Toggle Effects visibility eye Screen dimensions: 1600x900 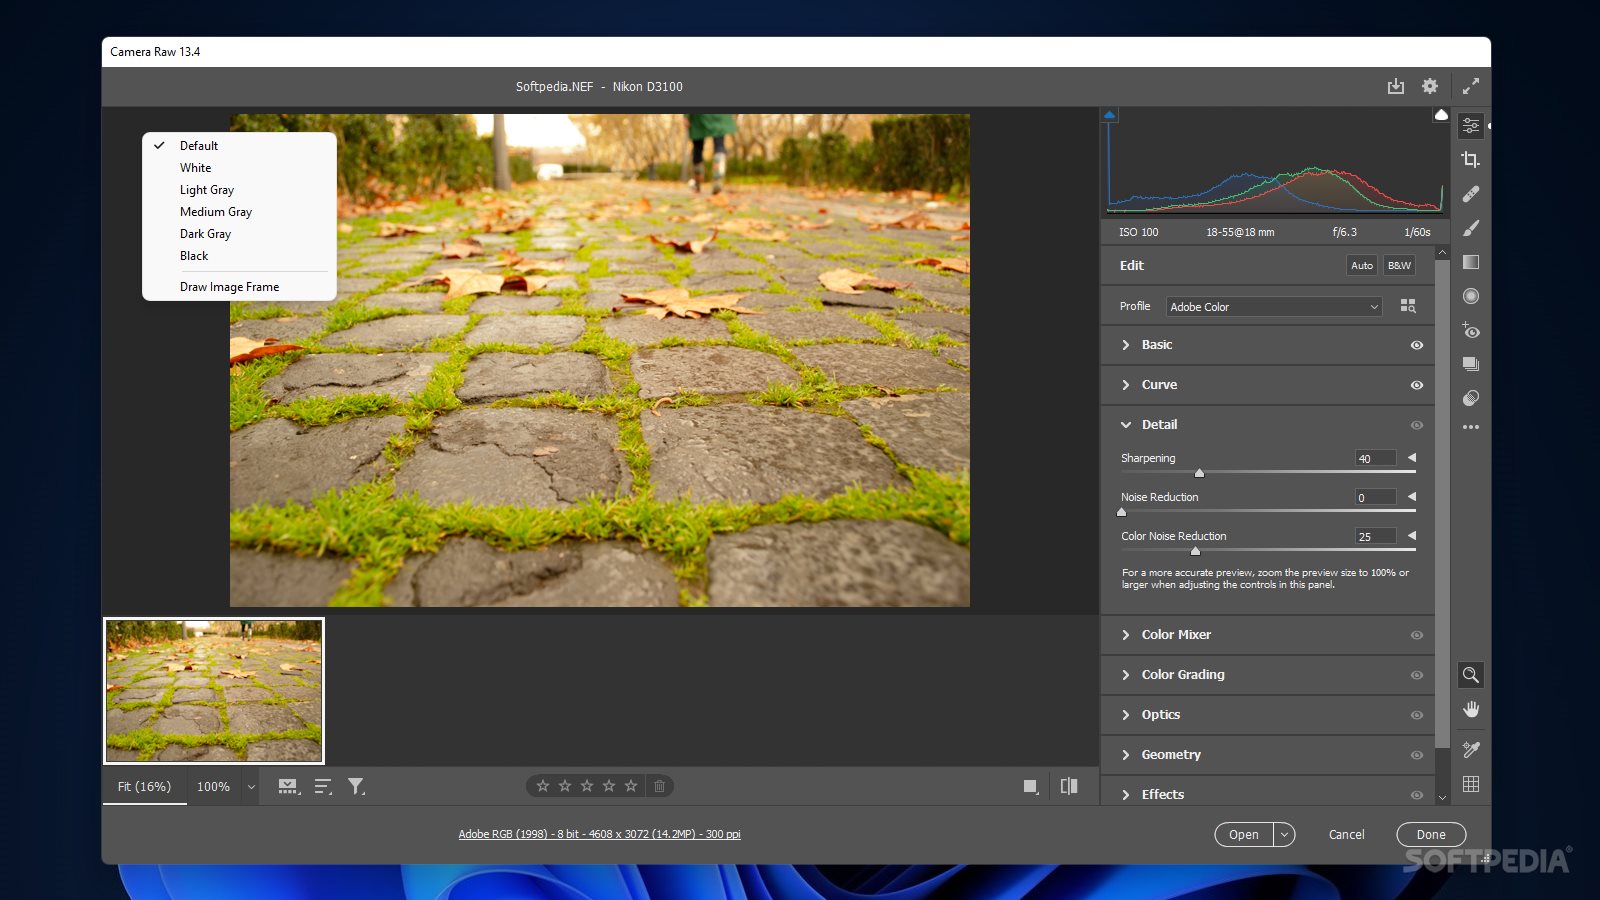pyautogui.click(x=1417, y=795)
